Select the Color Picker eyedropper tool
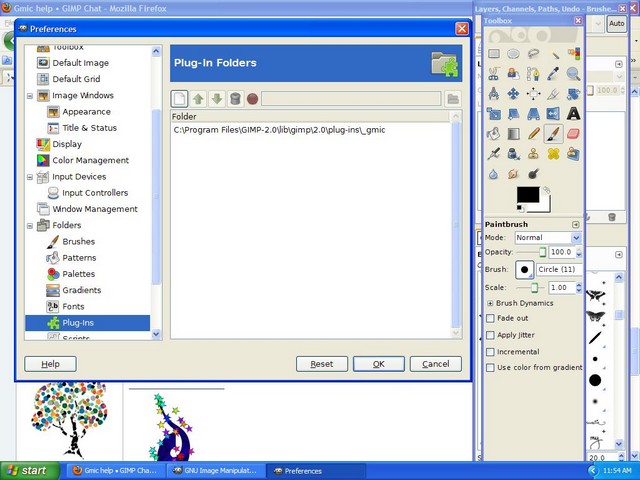Image resolution: width=640 pixels, height=480 pixels. (x=553, y=74)
